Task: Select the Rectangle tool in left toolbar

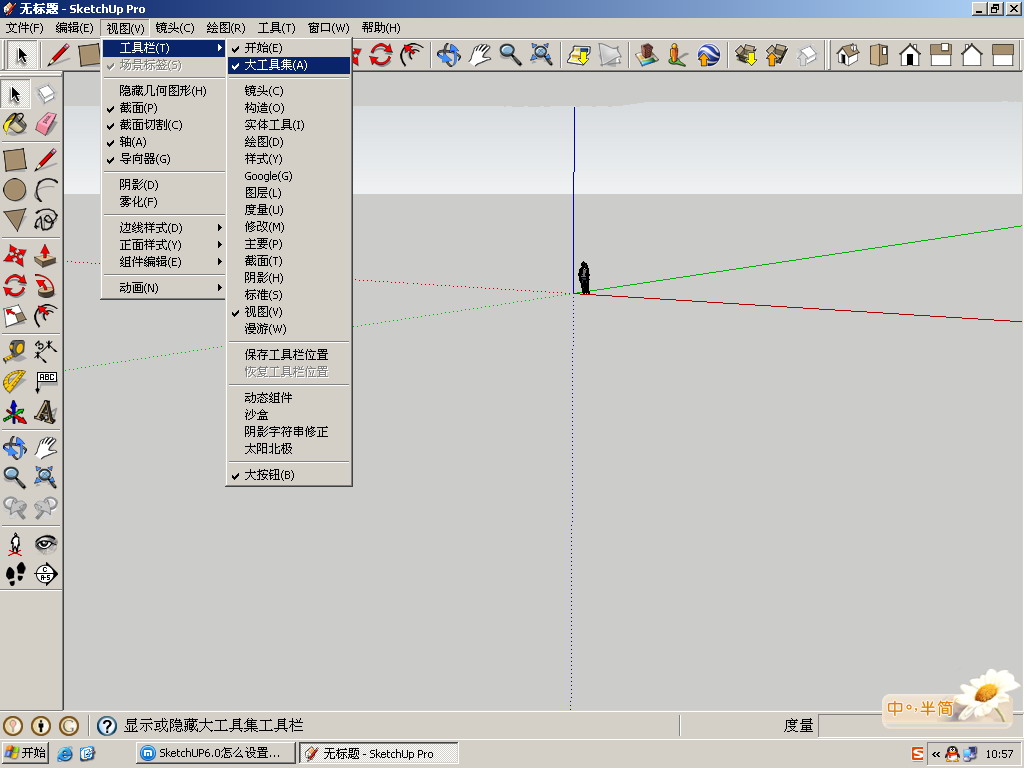Action: 15,159
